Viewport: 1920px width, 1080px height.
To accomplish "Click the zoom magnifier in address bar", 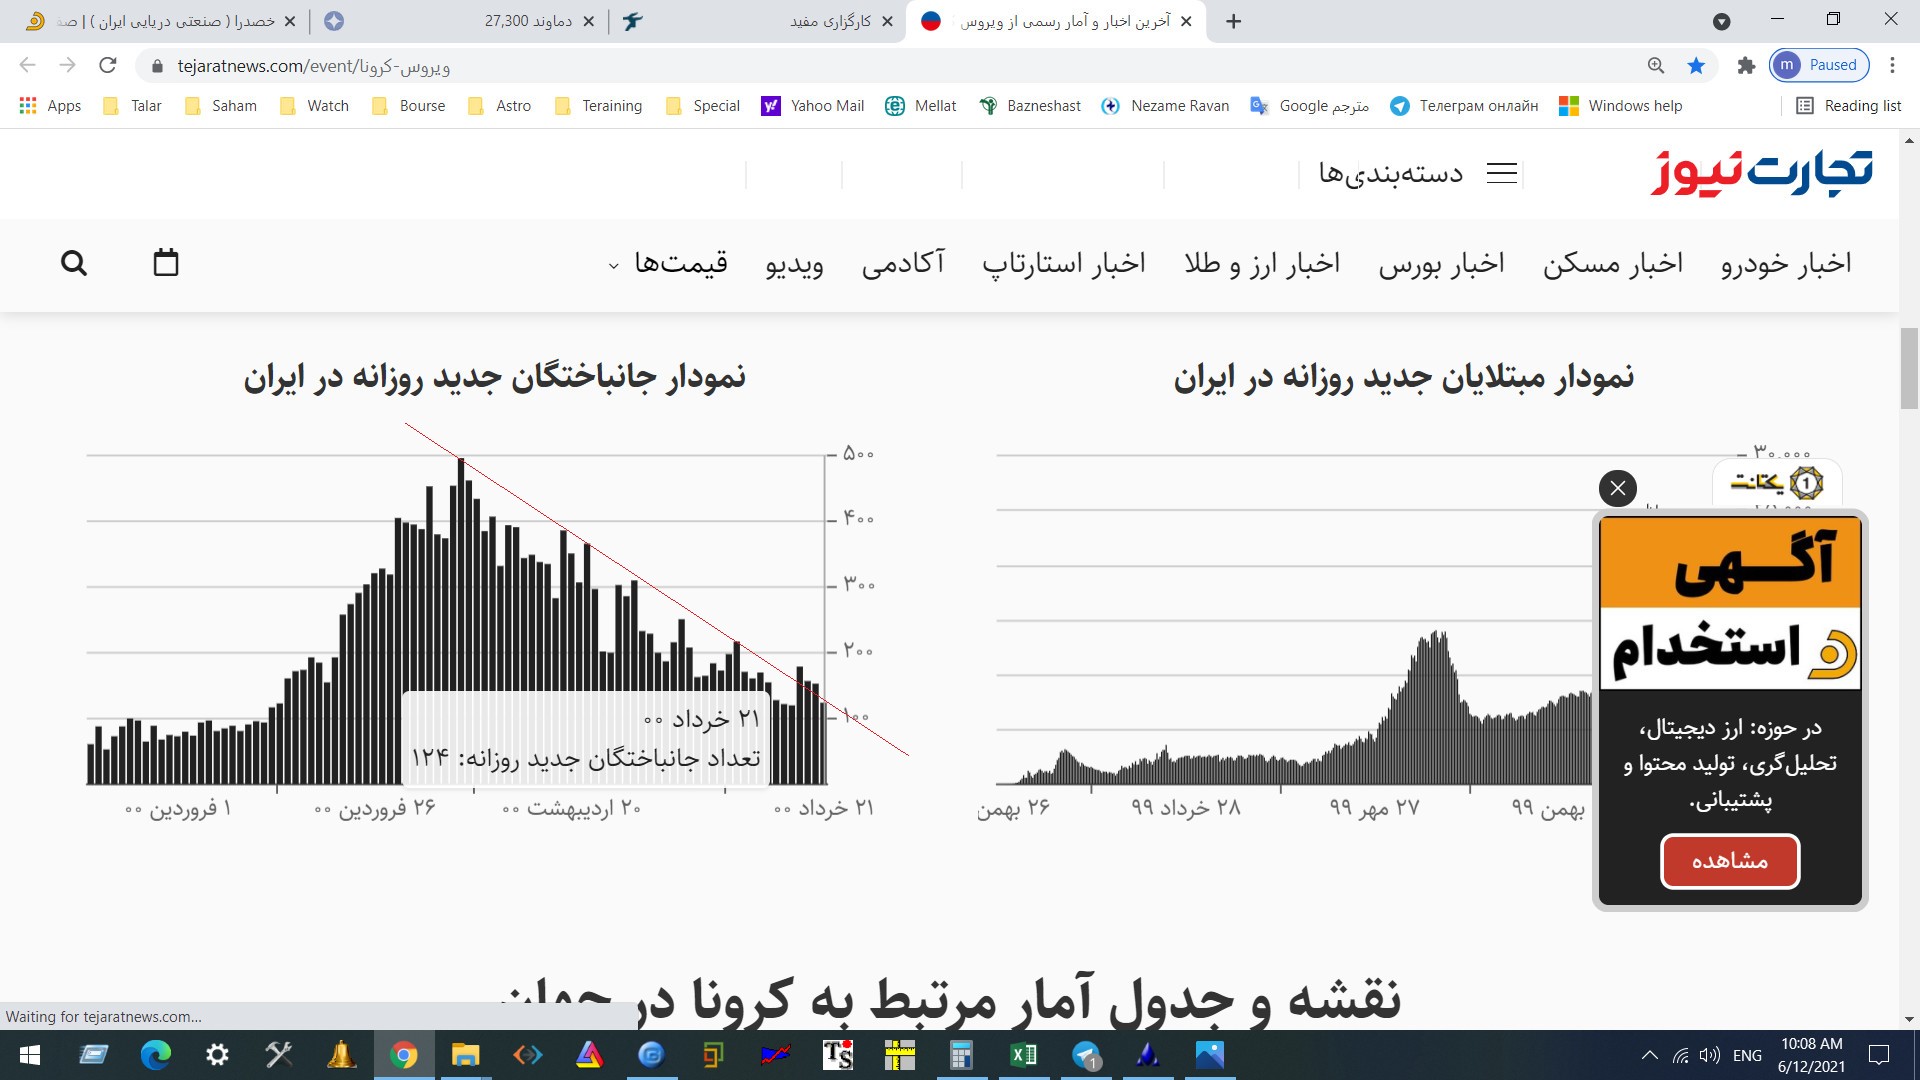I will (x=1656, y=66).
